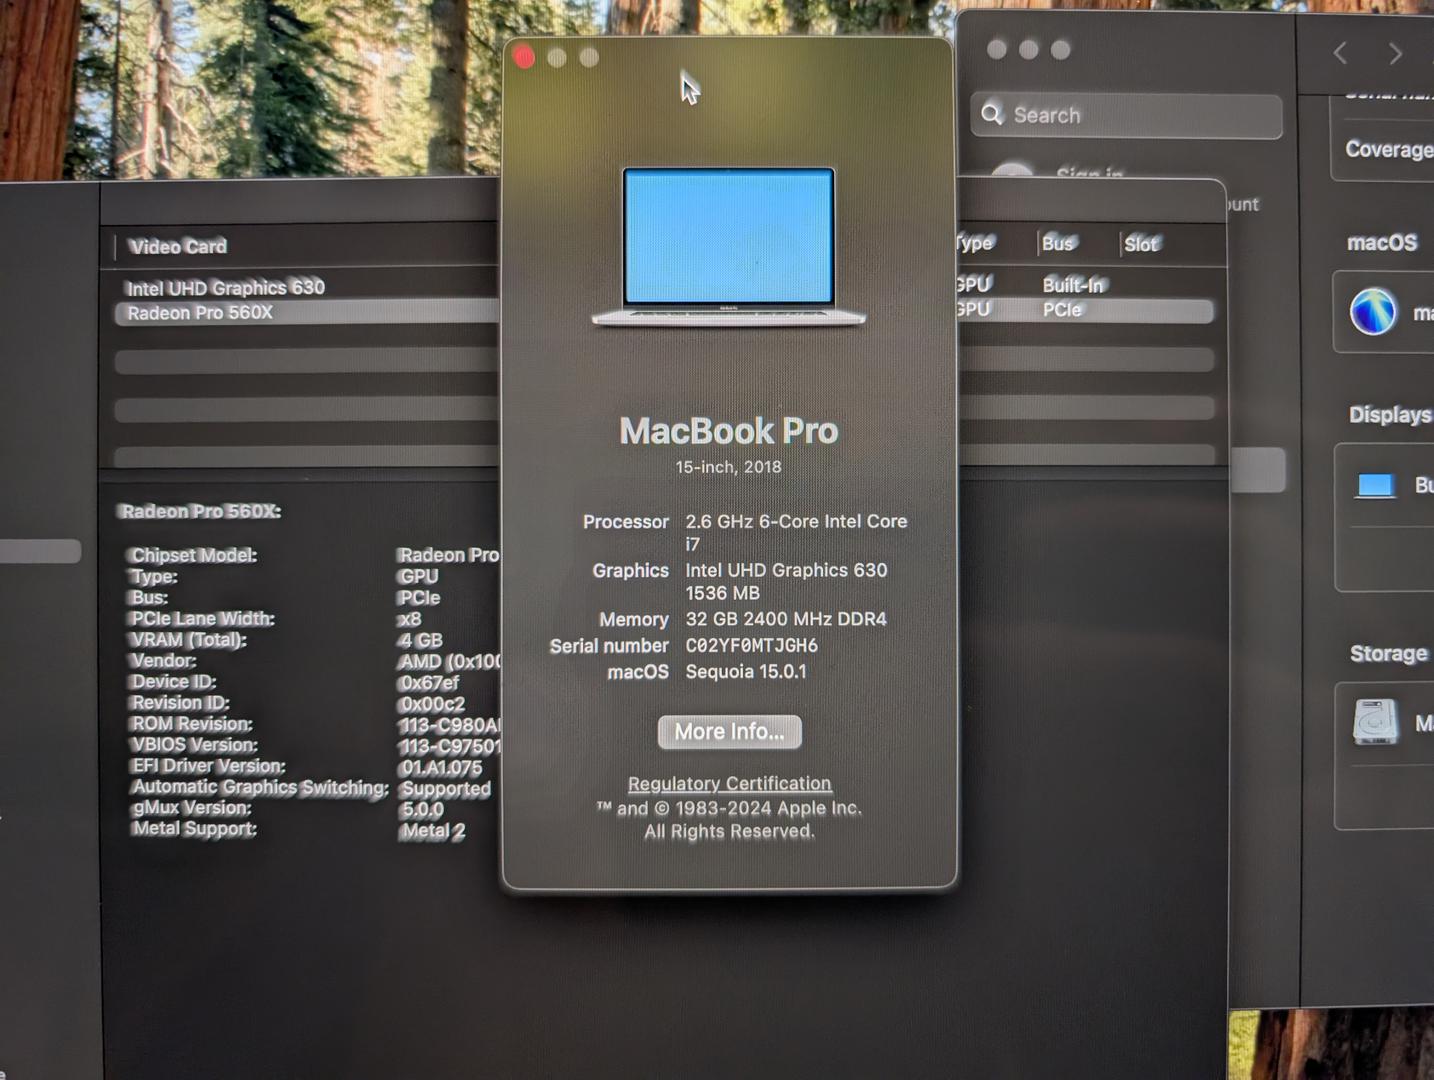
Task: Click the PCIe Lane Width: label
Action: click(x=202, y=619)
